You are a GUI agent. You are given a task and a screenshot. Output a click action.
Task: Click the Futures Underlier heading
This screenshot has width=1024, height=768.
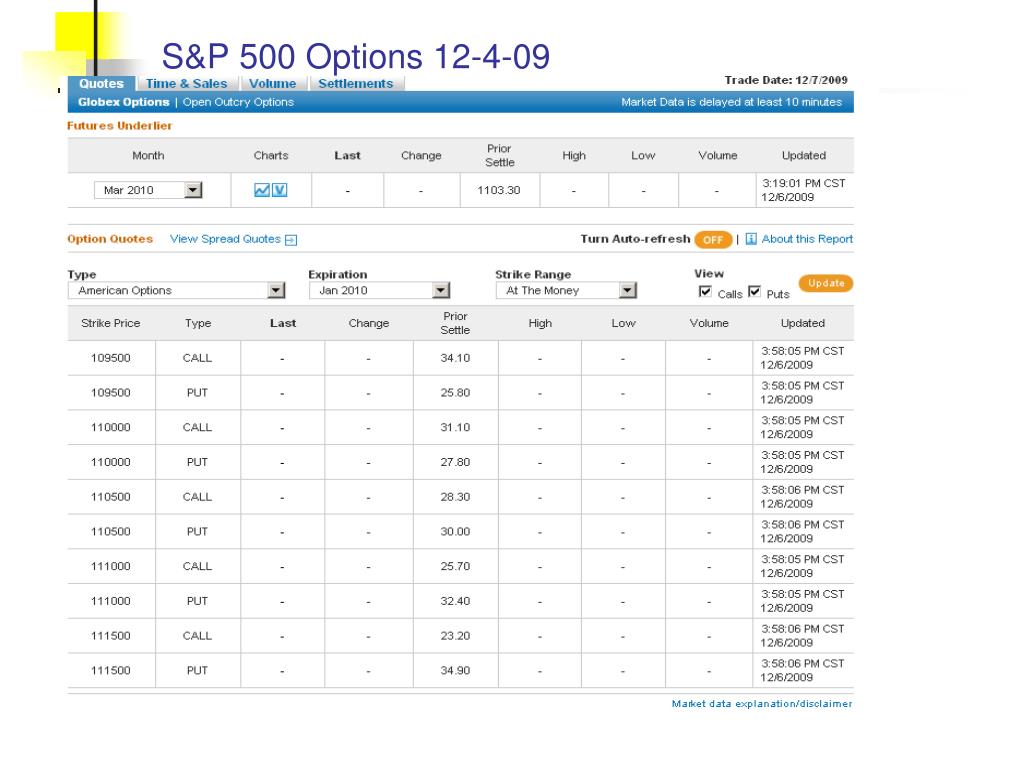(x=120, y=125)
